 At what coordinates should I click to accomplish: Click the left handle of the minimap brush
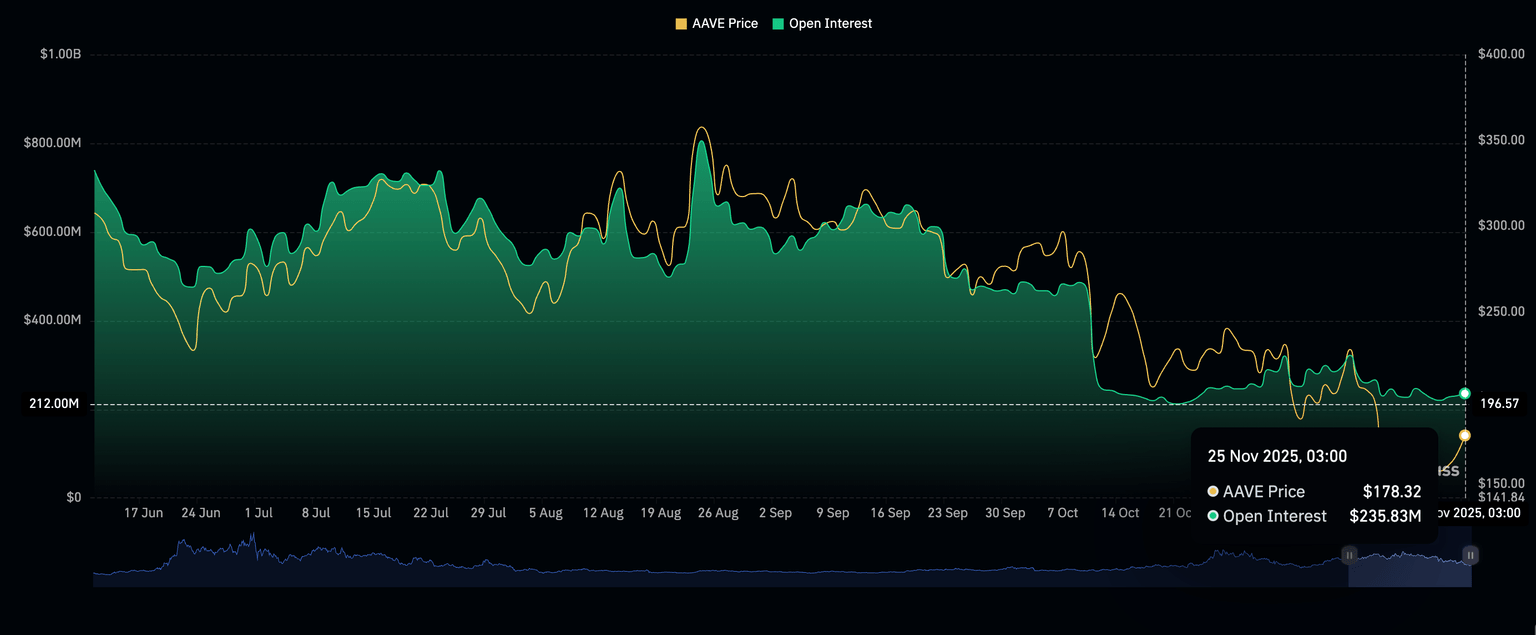click(x=1349, y=554)
